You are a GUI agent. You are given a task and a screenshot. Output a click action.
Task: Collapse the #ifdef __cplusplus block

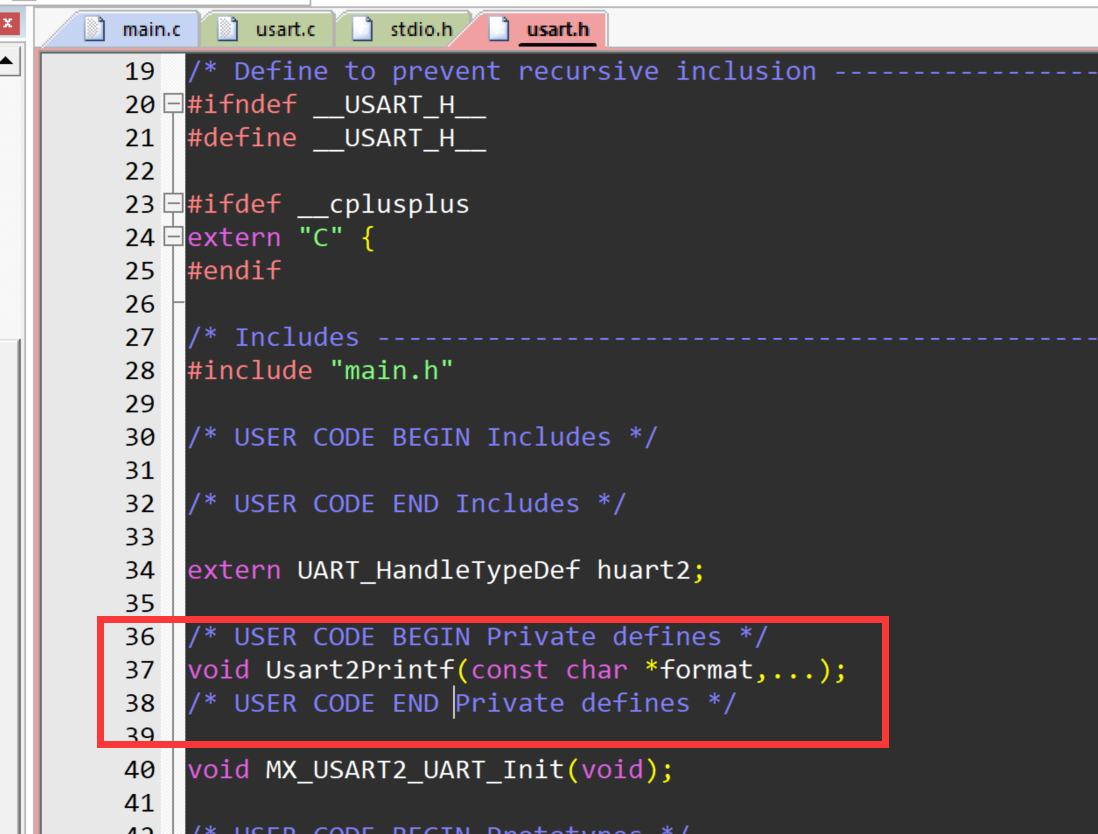(173, 203)
